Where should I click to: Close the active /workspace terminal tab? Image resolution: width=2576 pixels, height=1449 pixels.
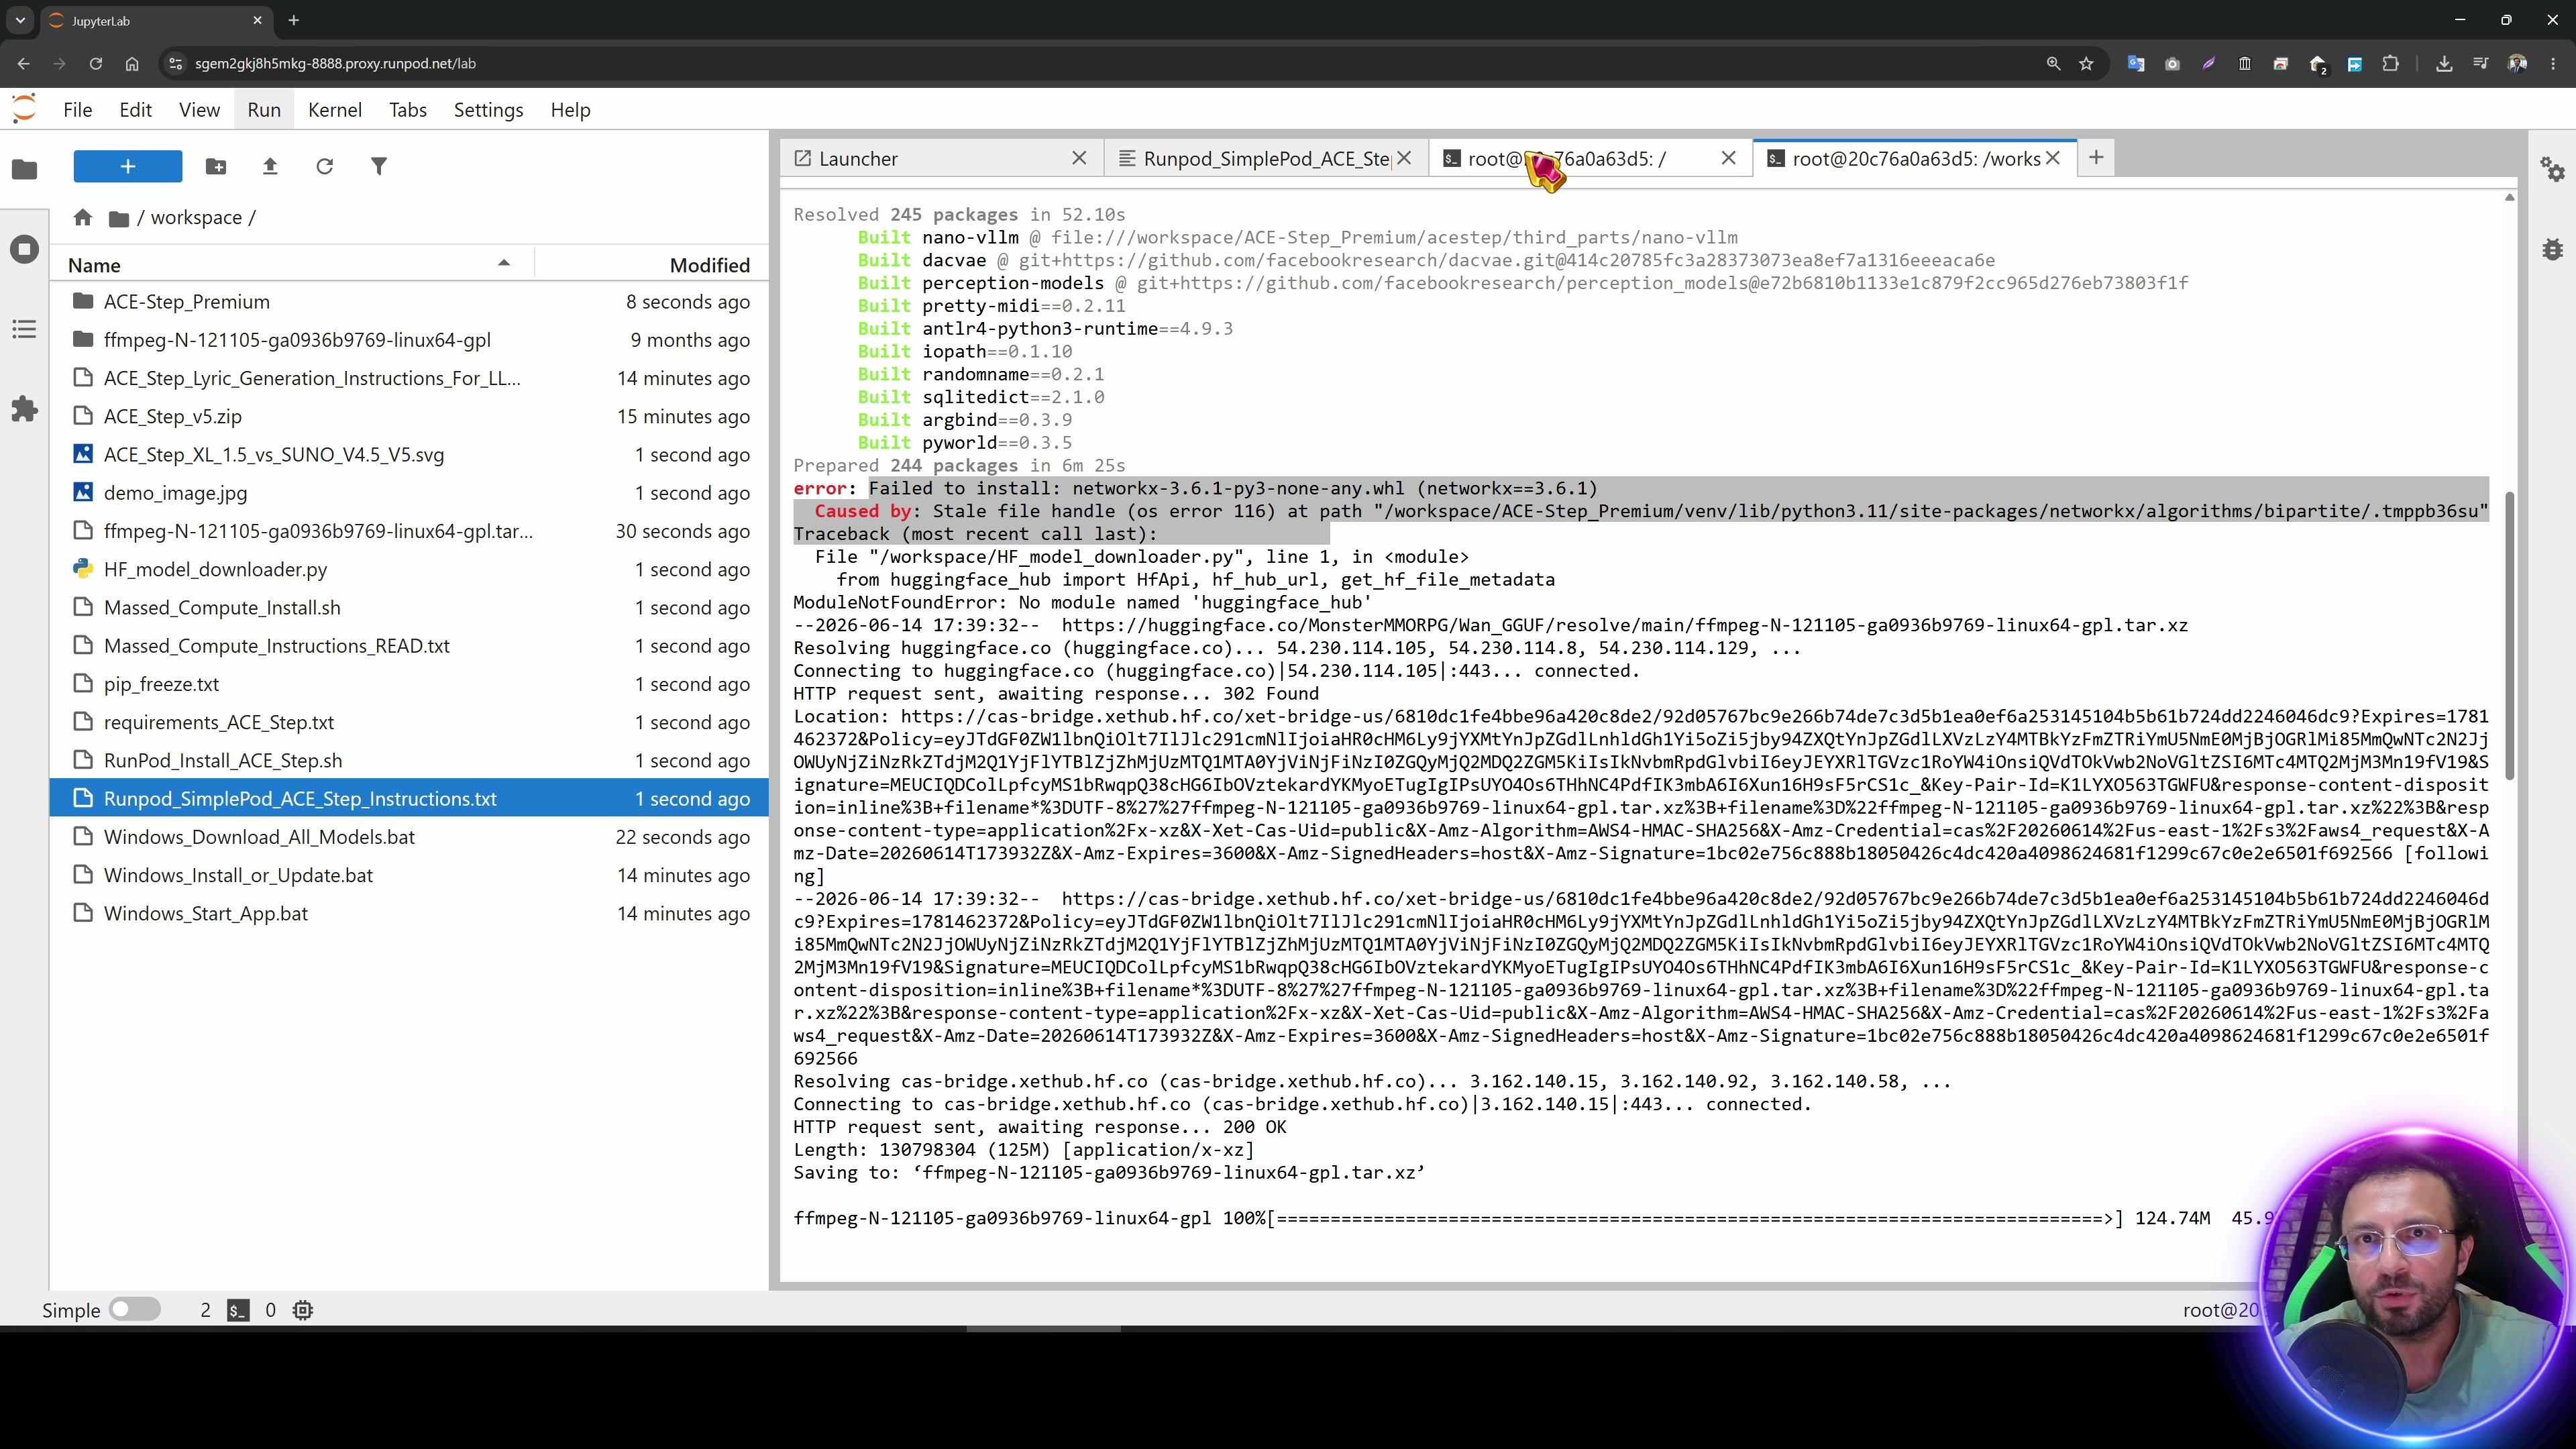2053,158
